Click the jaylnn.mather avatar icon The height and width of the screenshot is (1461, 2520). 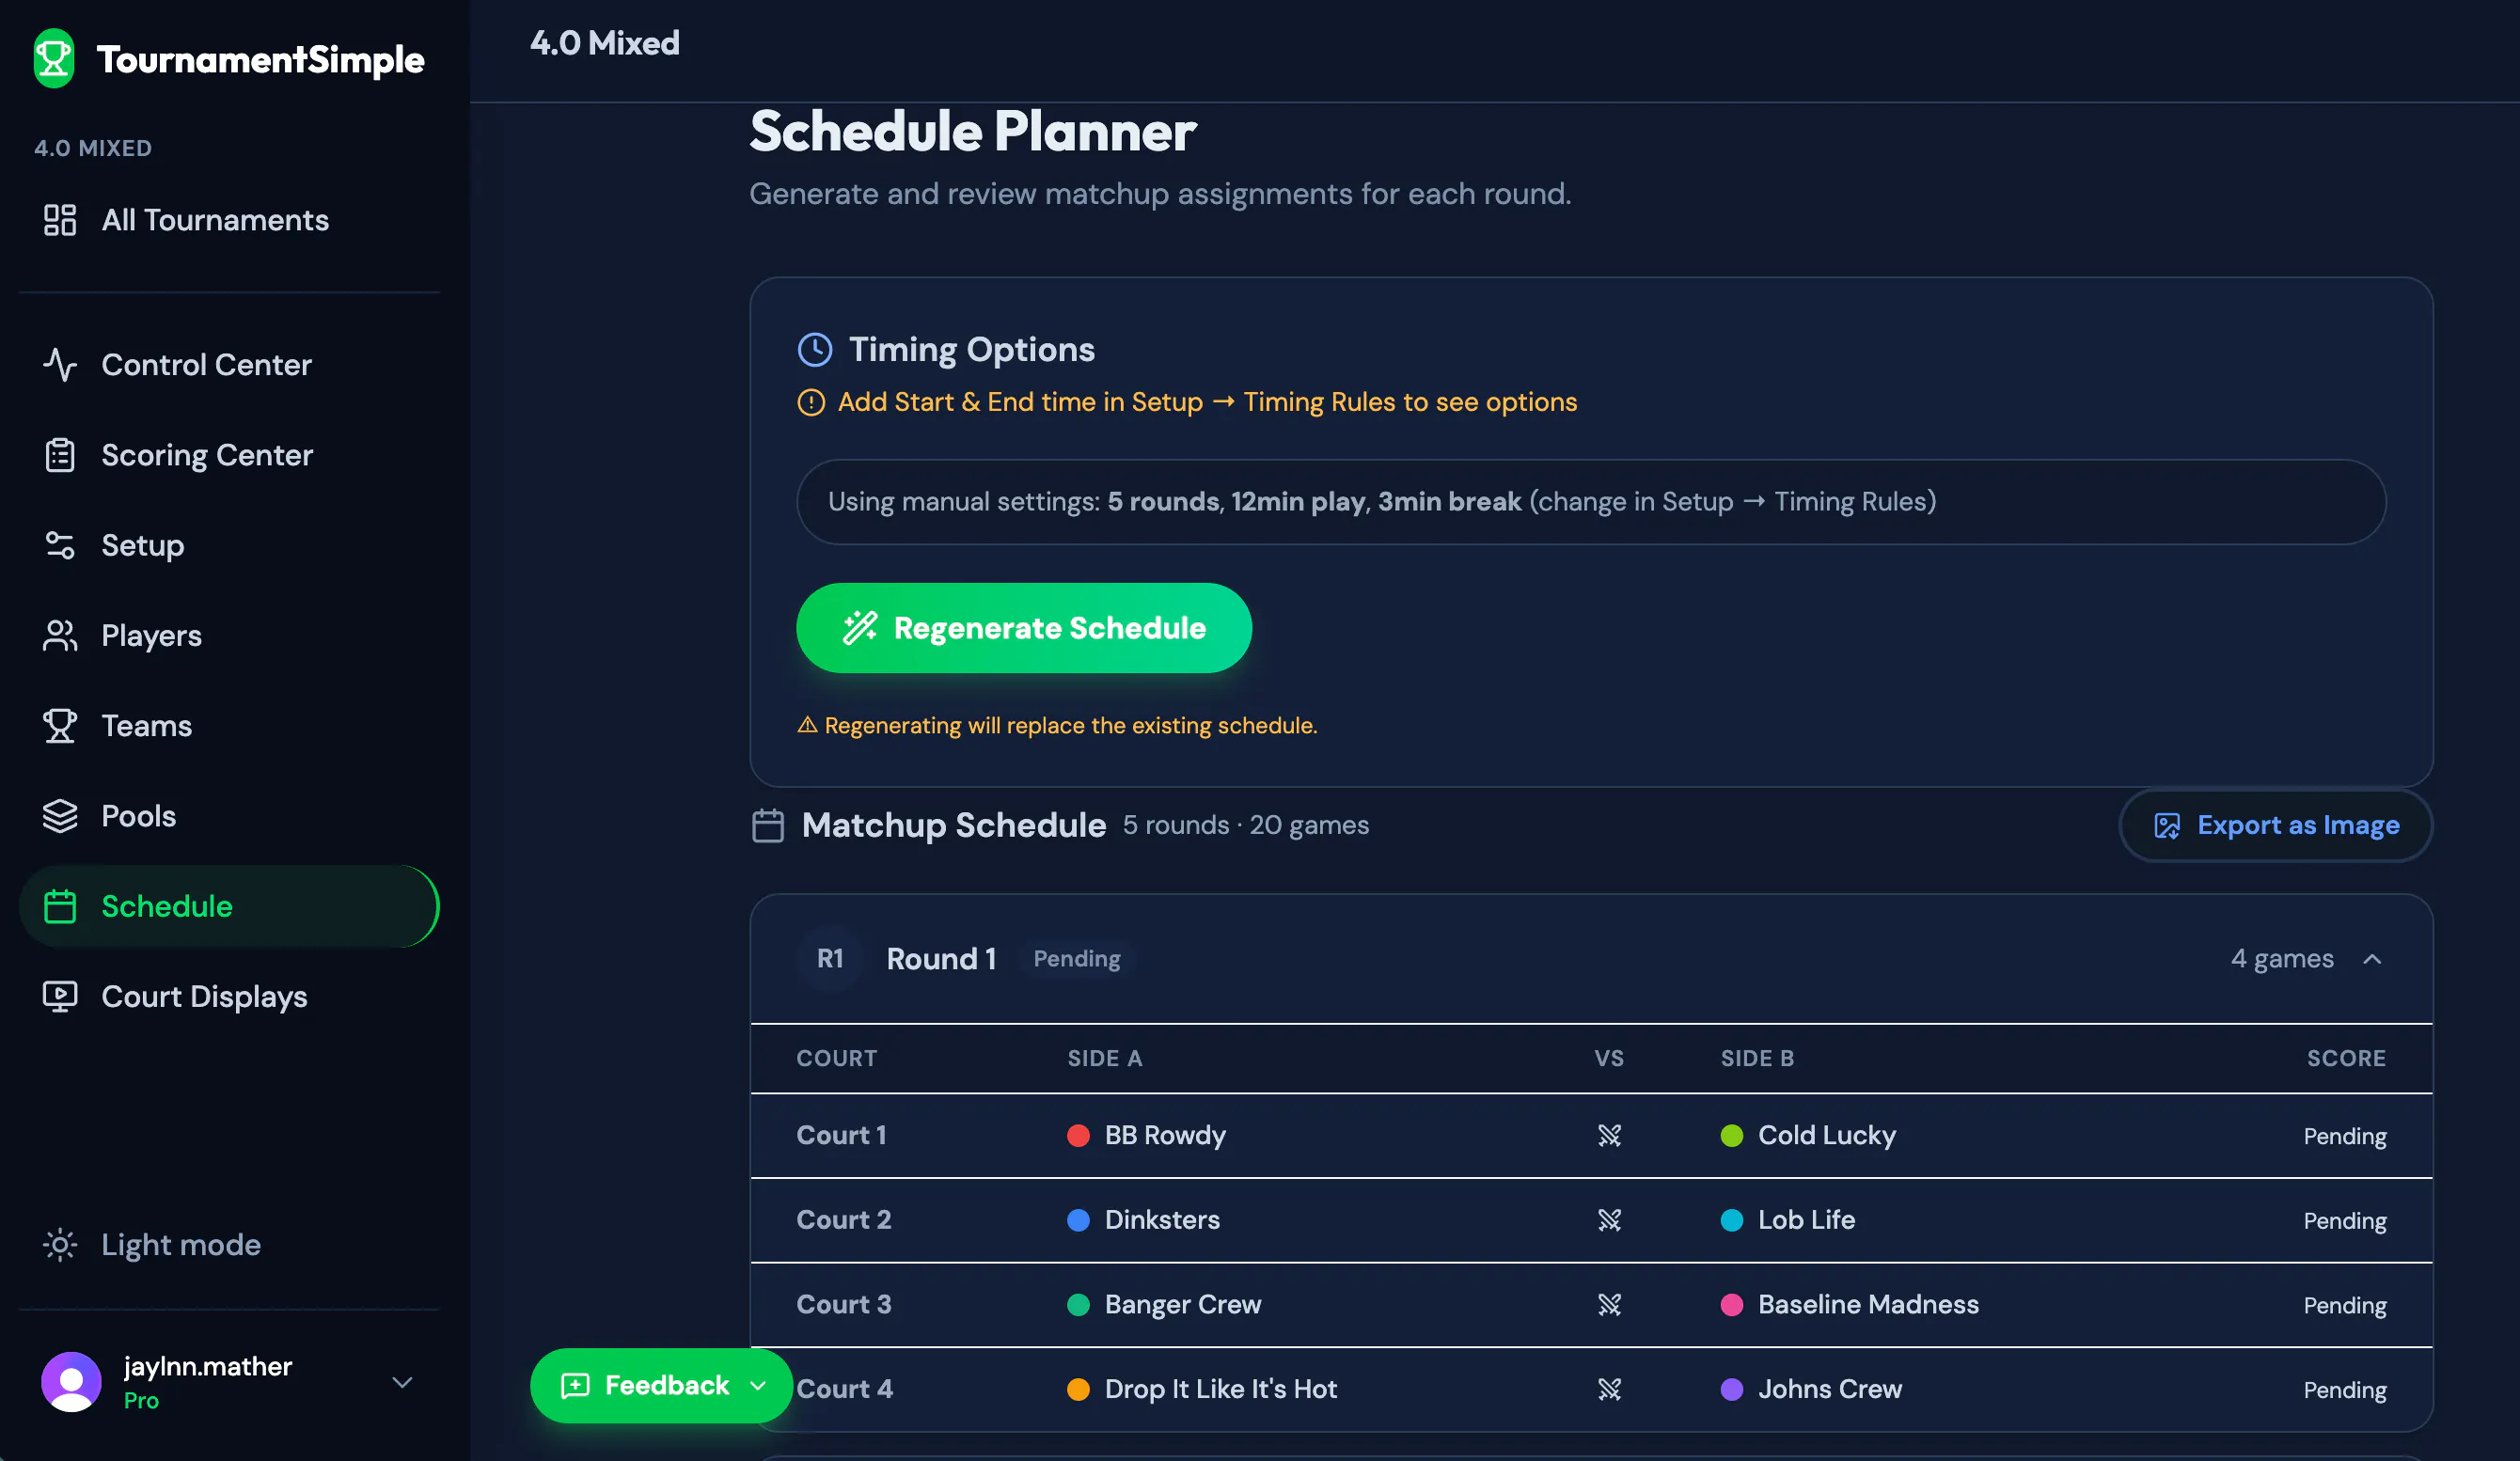pos(71,1382)
